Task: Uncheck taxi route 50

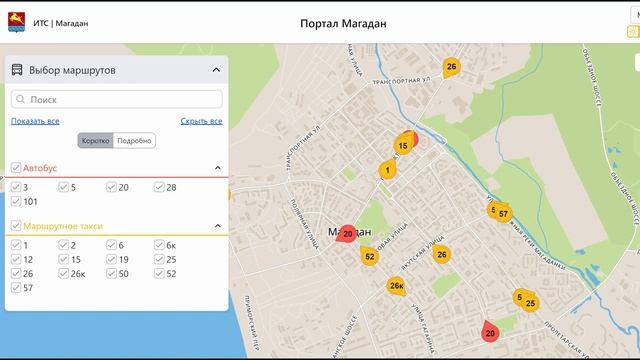Action: pyautogui.click(x=111, y=273)
